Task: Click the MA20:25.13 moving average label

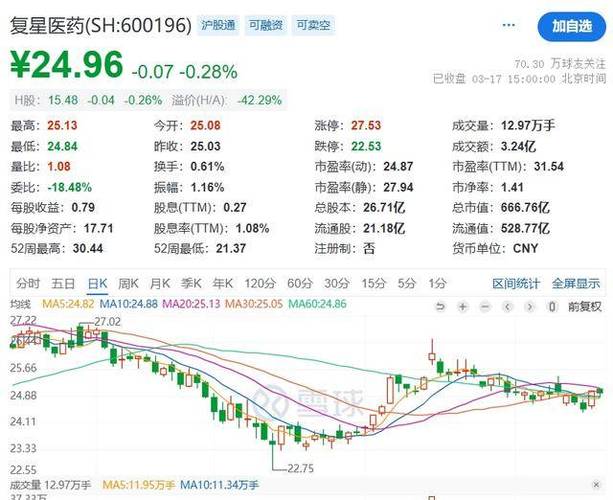Action: pyautogui.click(x=191, y=304)
